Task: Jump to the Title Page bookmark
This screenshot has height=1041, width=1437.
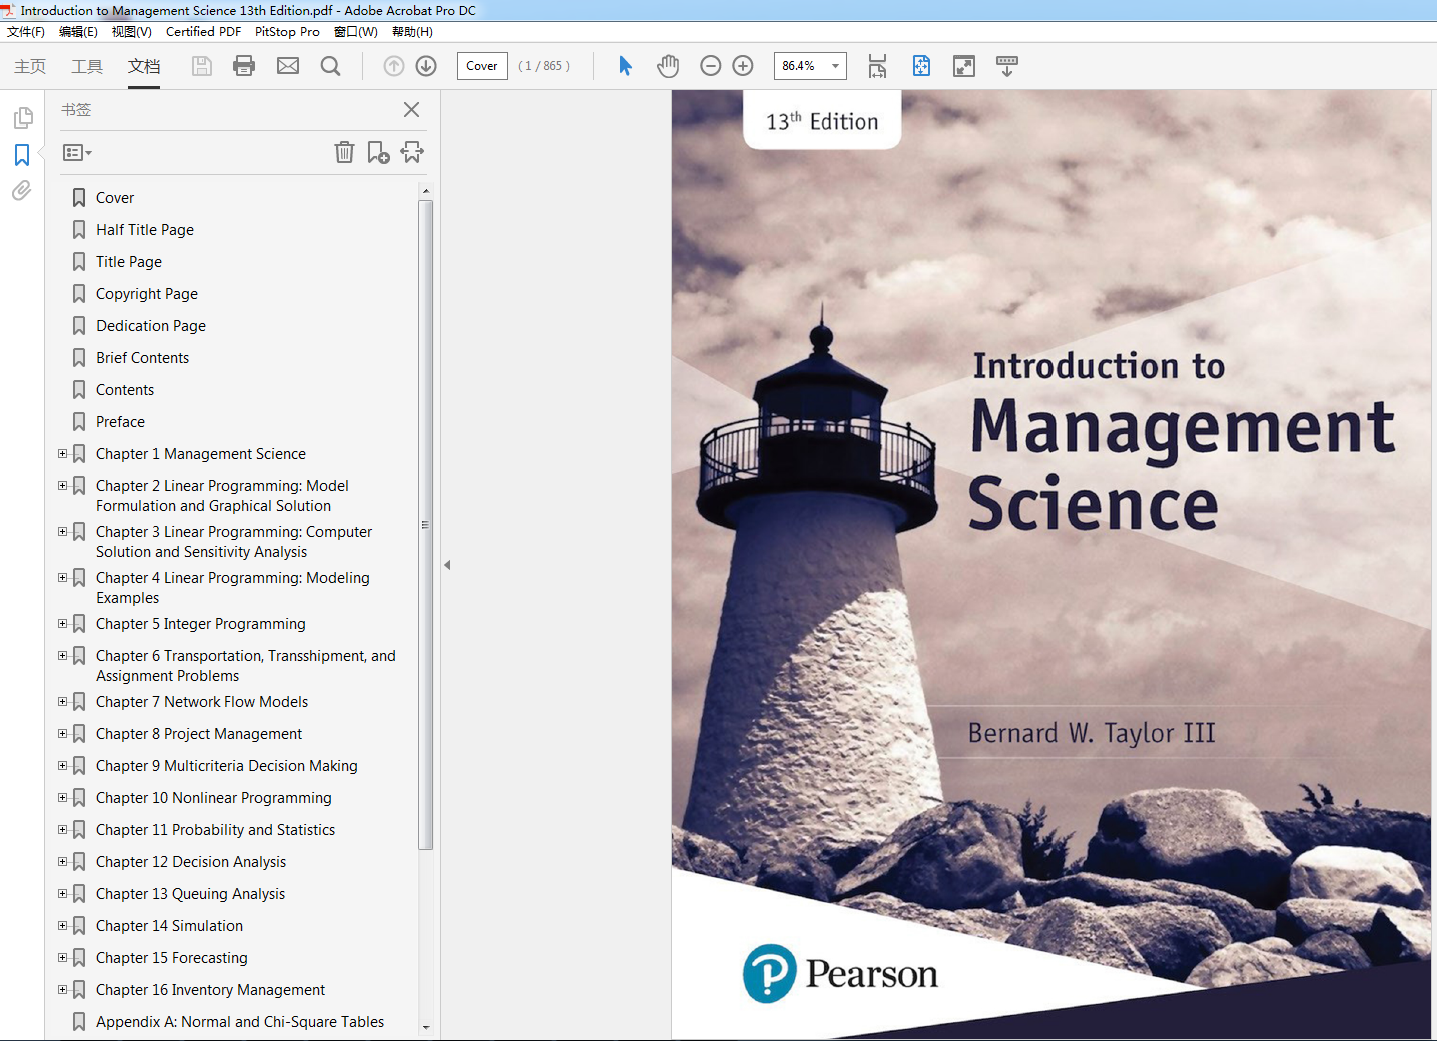Action: point(129,262)
